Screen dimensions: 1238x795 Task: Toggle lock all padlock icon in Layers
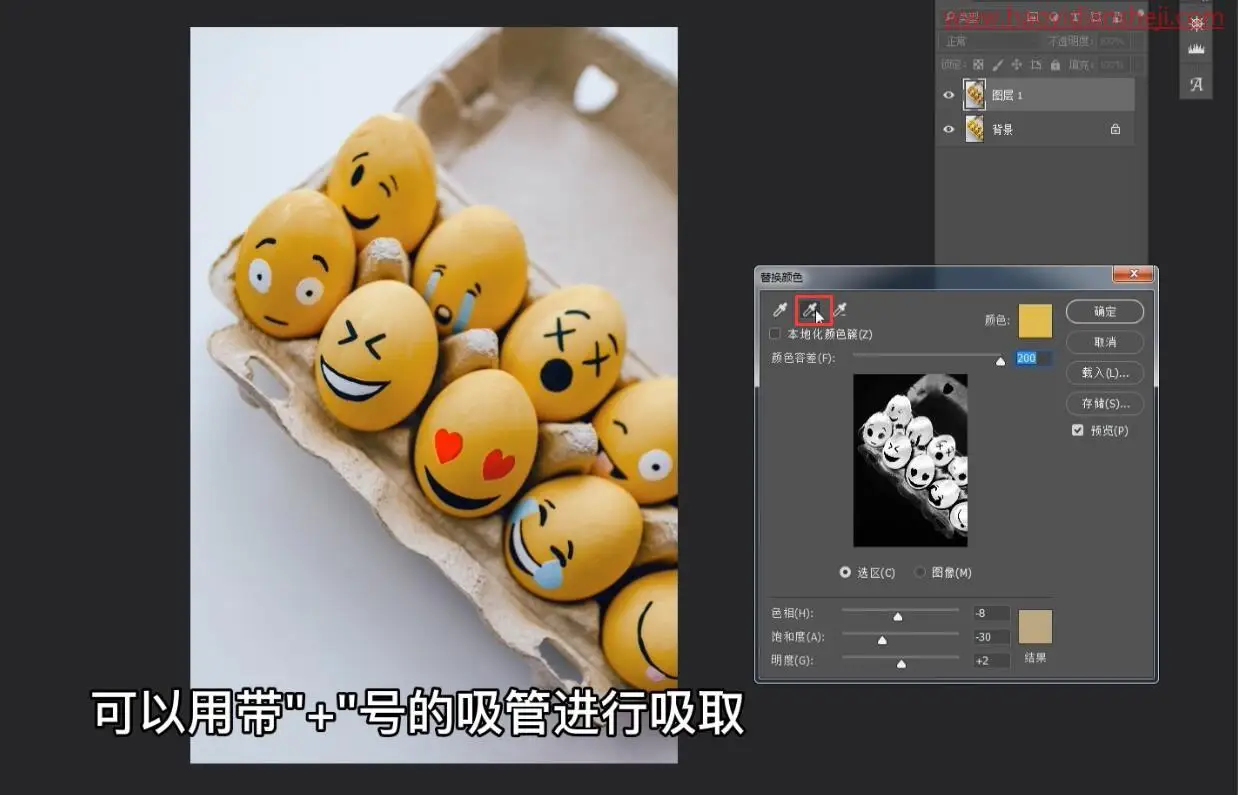1053,65
